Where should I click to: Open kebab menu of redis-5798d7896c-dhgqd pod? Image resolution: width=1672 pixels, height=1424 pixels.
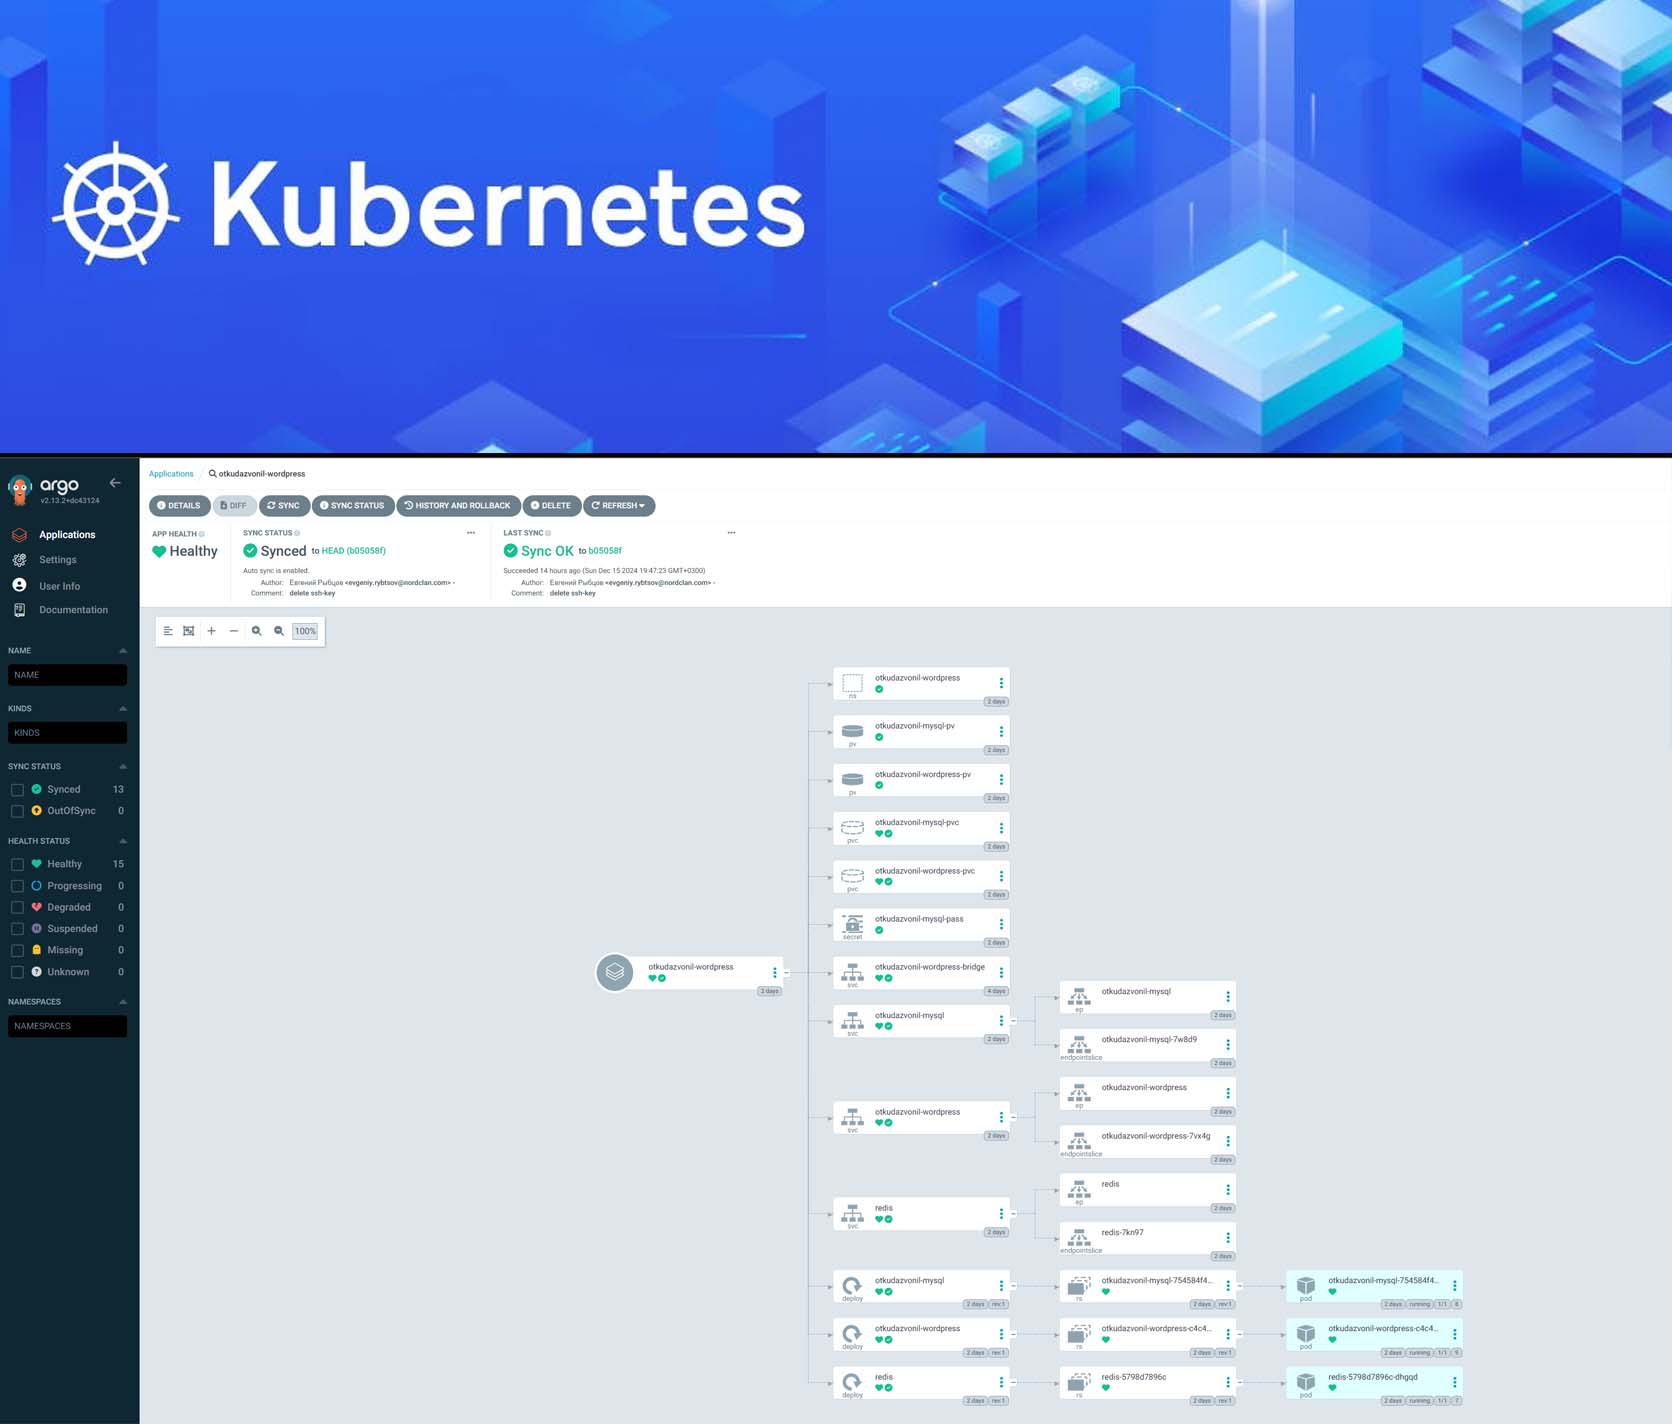tap(1454, 1382)
